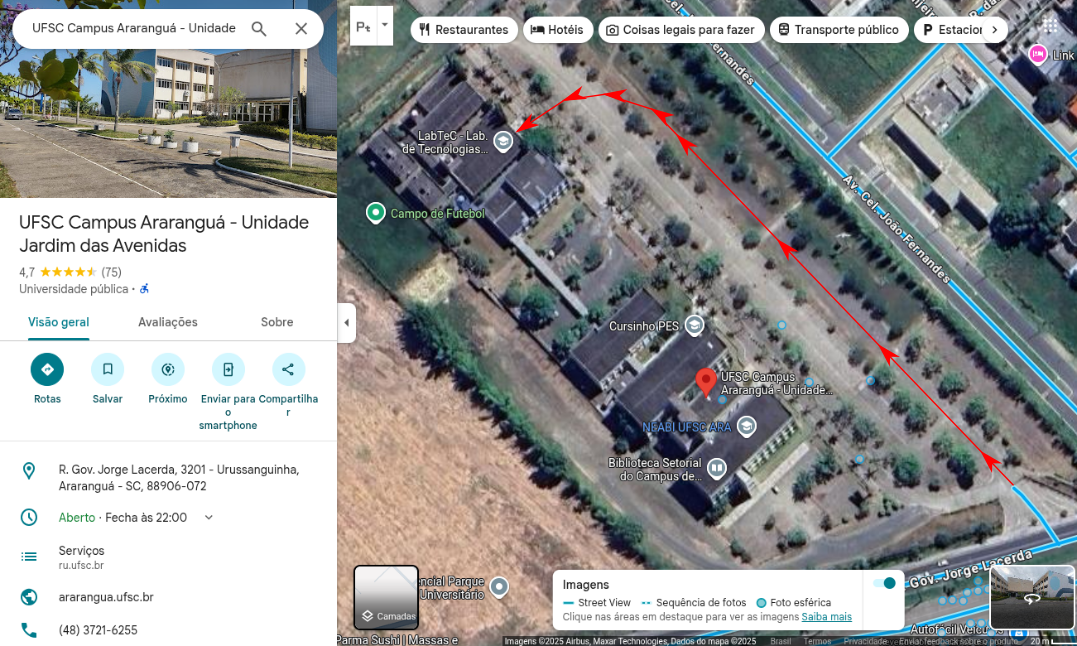Click the Enviar para o smartphone icon
This screenshot has height=646, width=1077.
pyautogui.click(x=228, y=369)
